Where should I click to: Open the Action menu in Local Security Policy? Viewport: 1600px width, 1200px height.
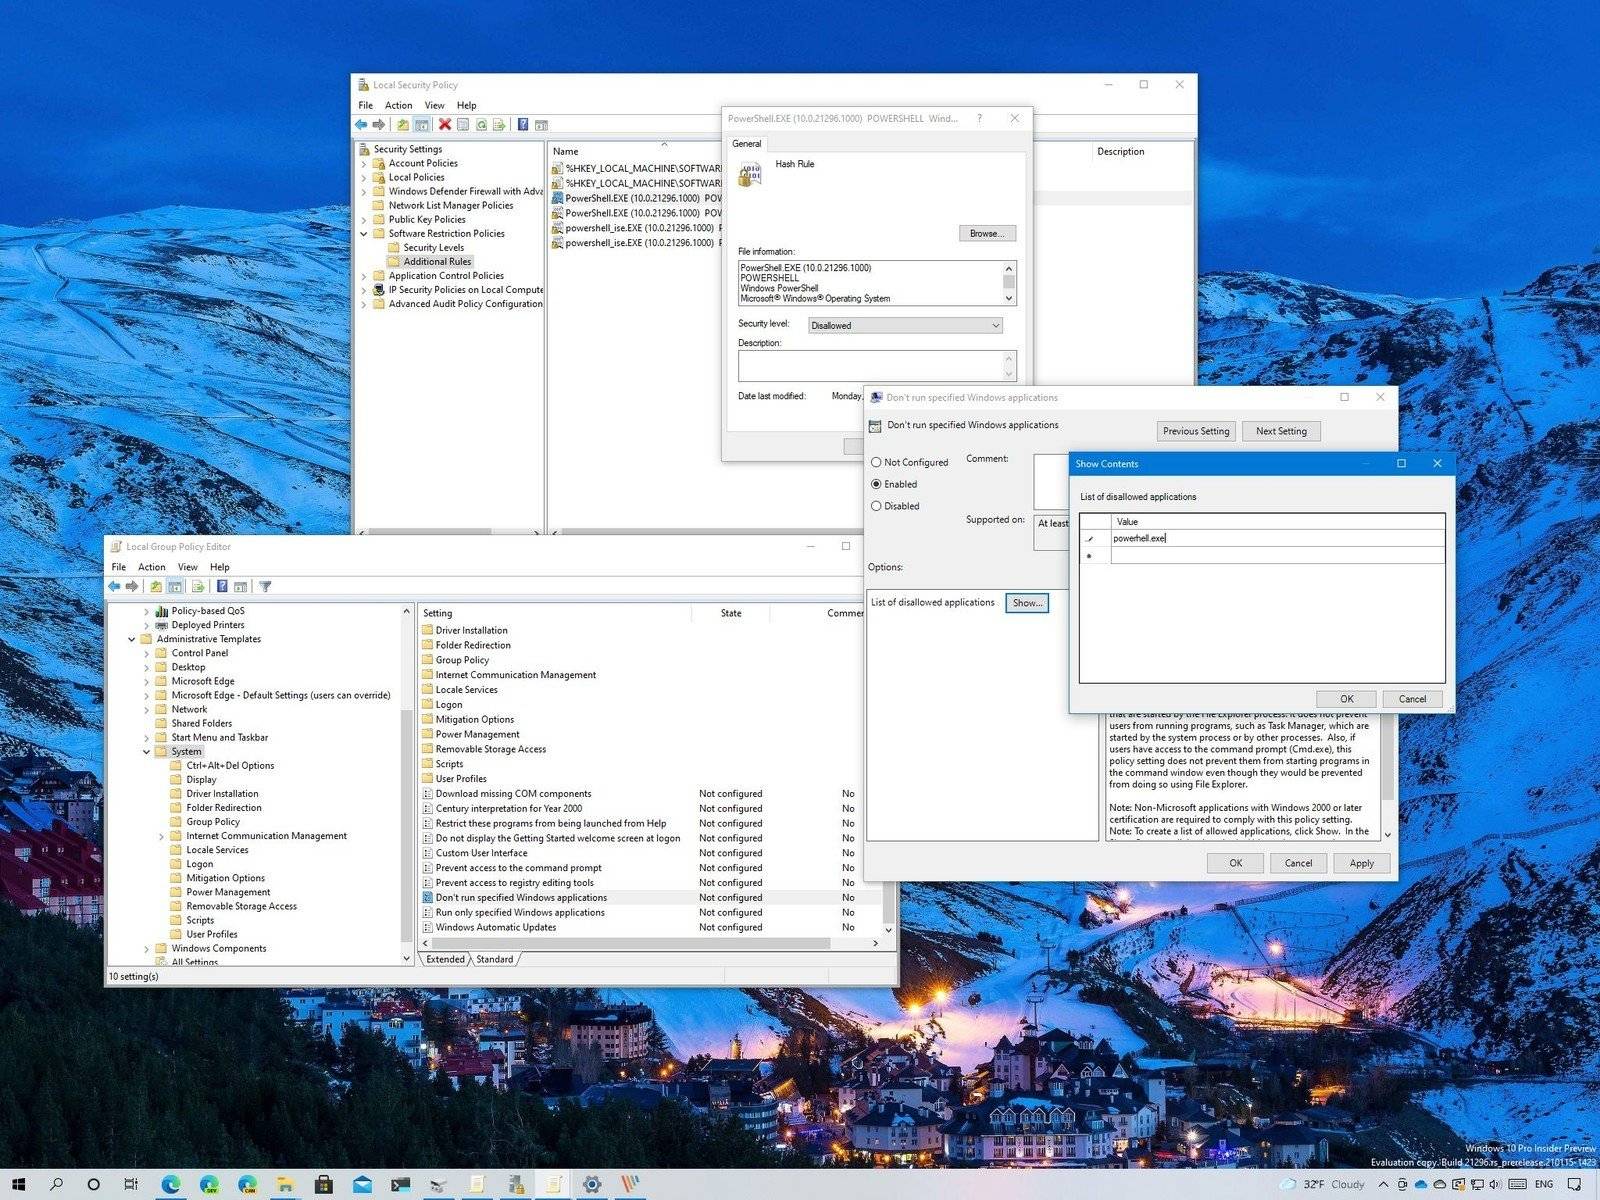point(398,105)
